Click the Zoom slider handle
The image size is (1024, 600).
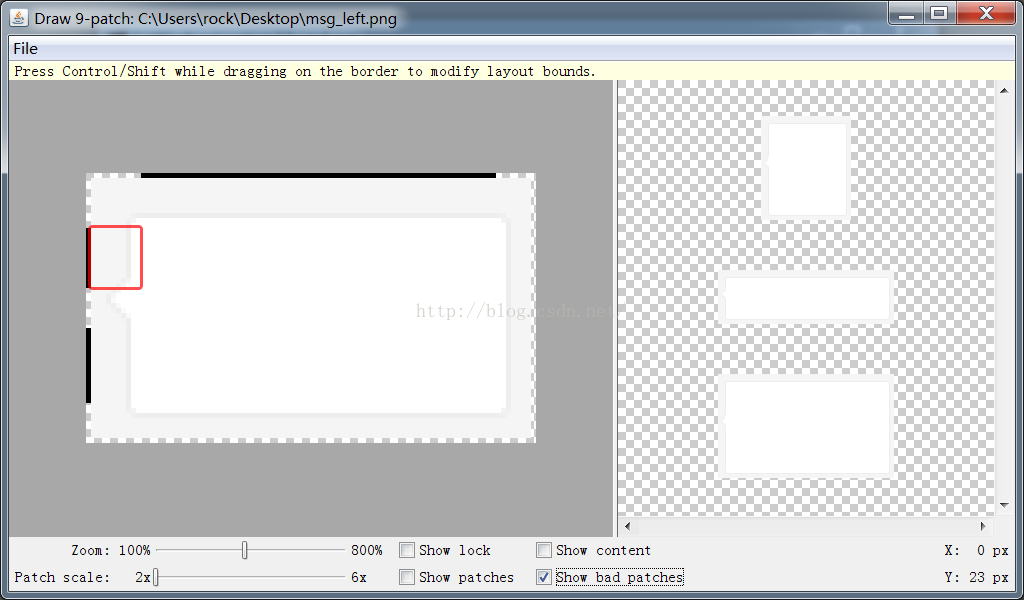244,550
